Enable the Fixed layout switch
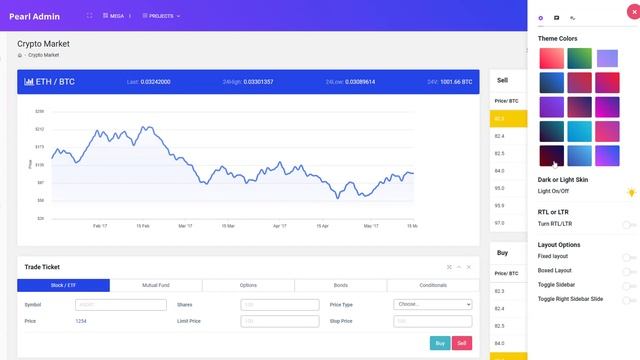640x360 pixels. point(629,257)
